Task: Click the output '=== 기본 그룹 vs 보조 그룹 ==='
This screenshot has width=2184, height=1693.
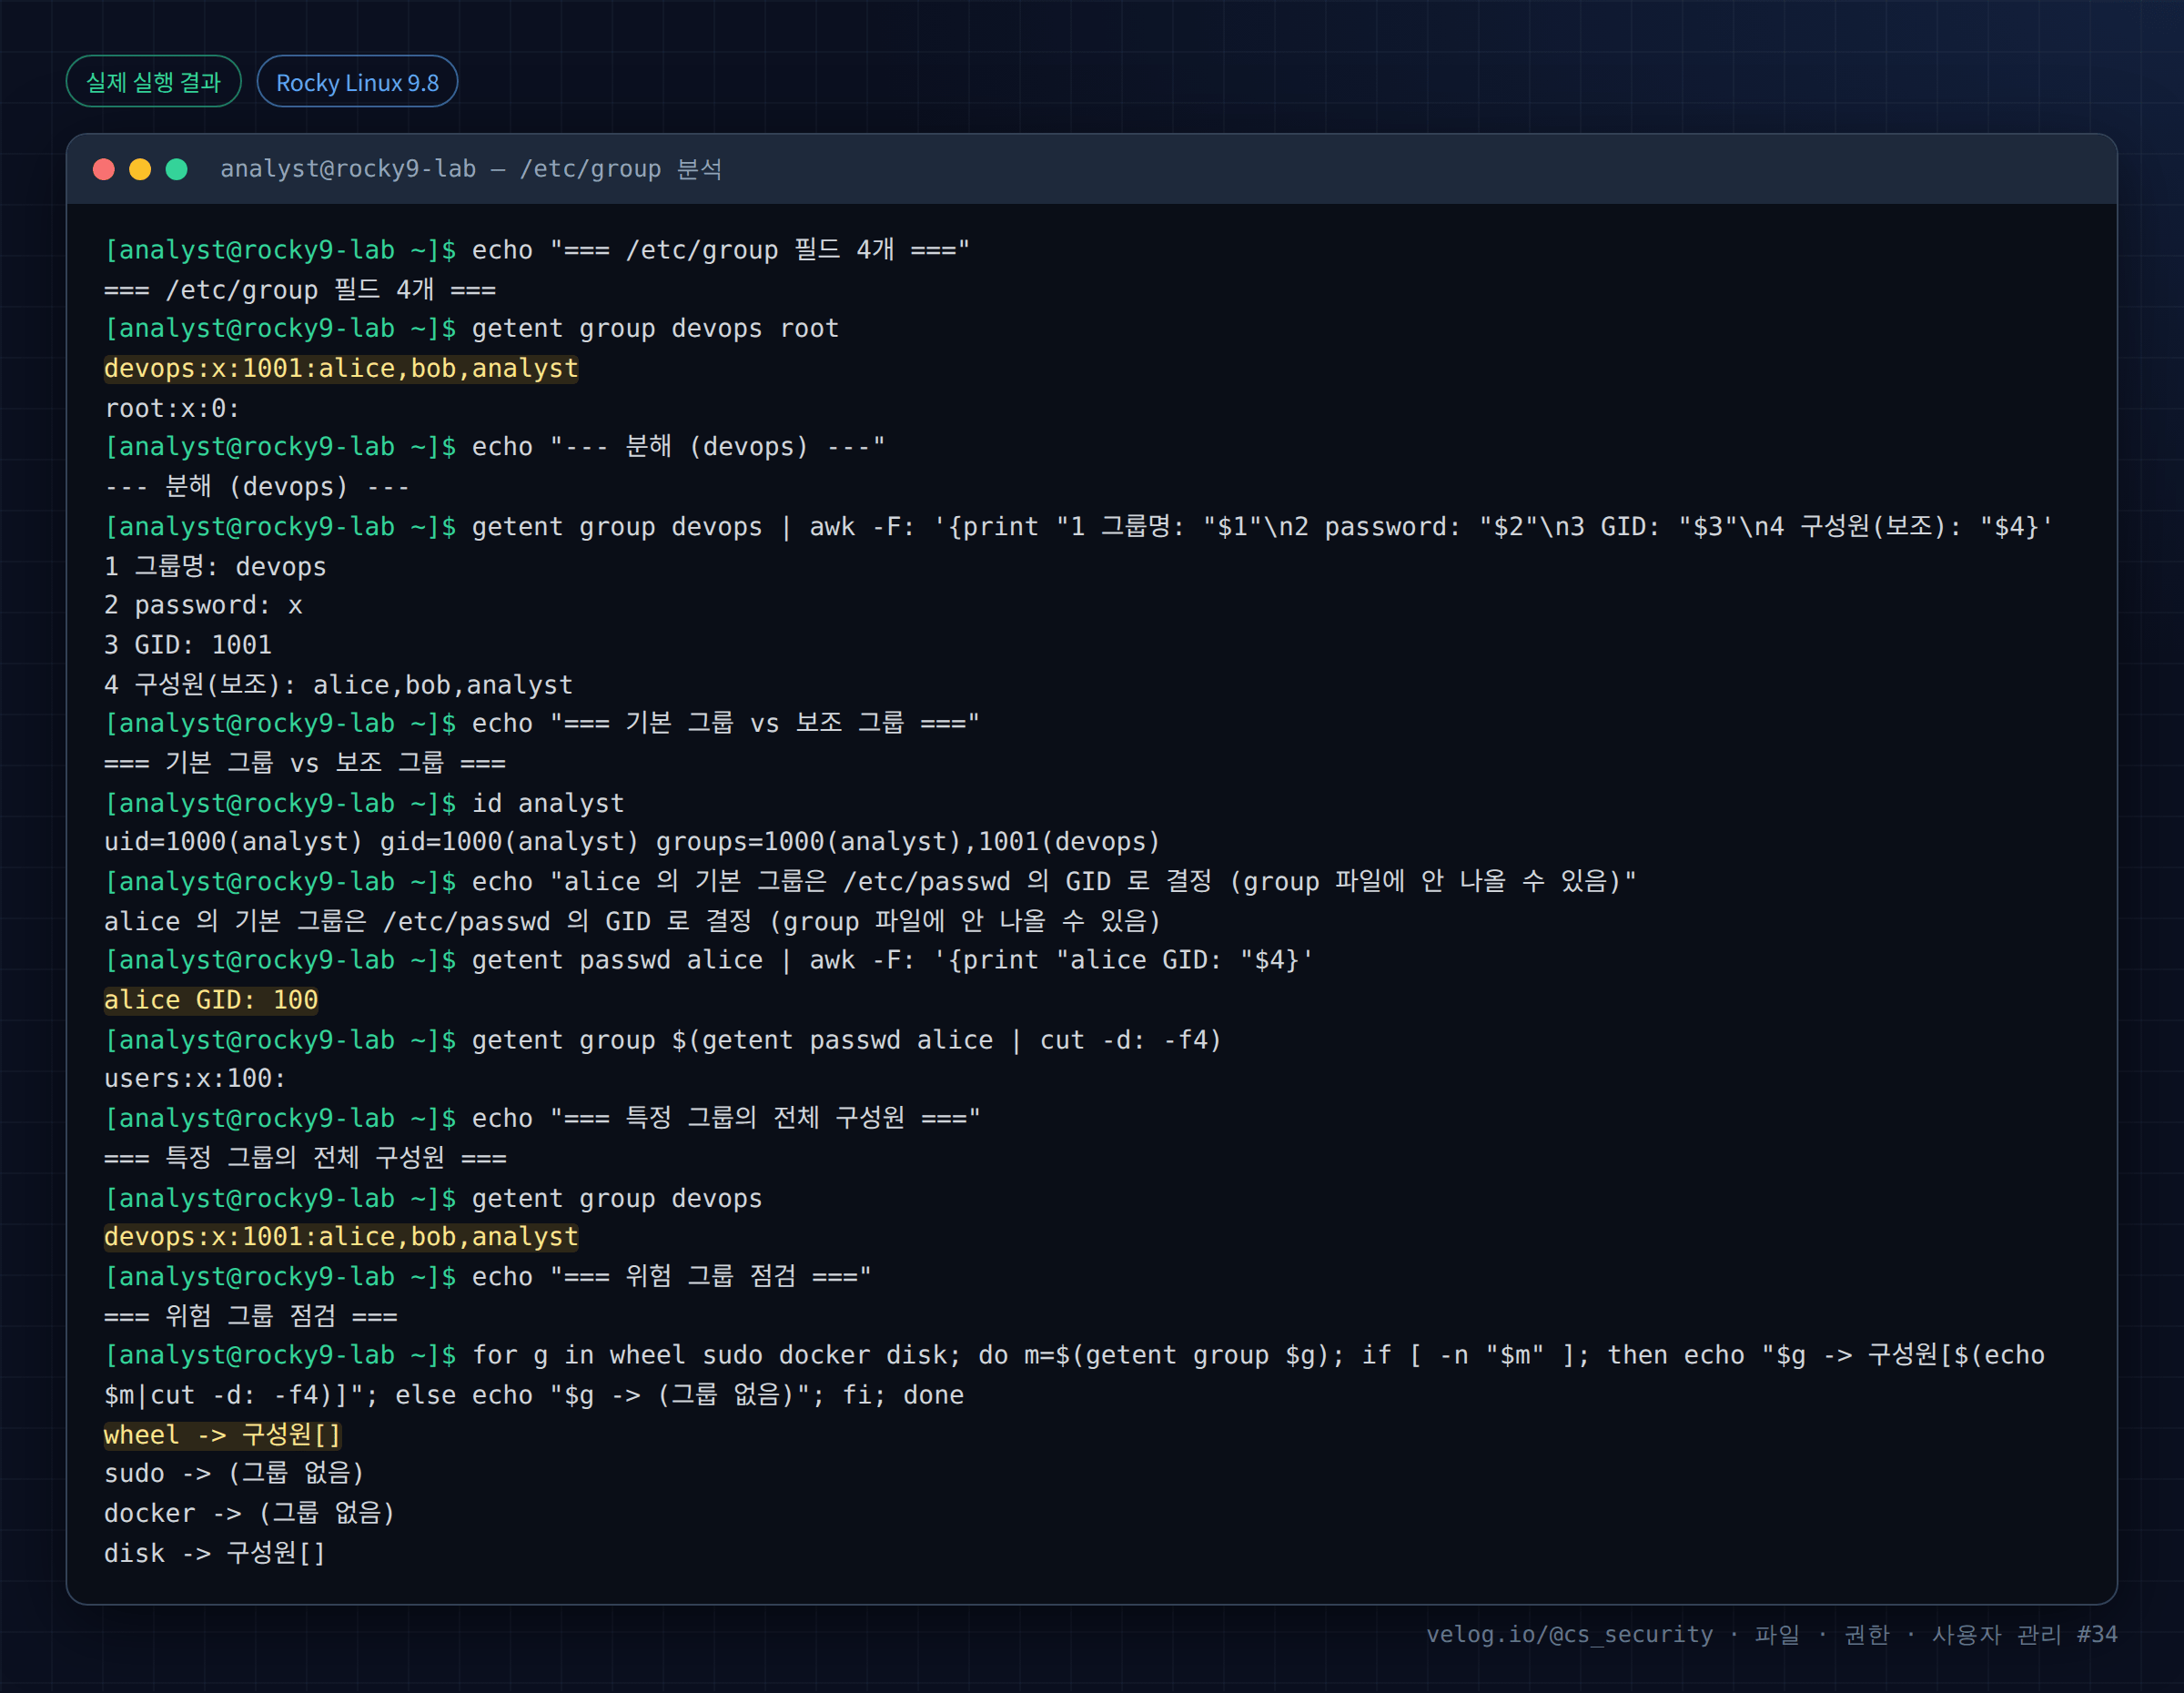Action: point(305,763)
